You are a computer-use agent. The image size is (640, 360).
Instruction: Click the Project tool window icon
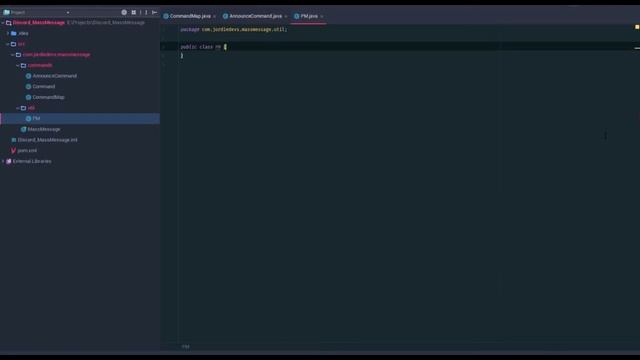7,12
